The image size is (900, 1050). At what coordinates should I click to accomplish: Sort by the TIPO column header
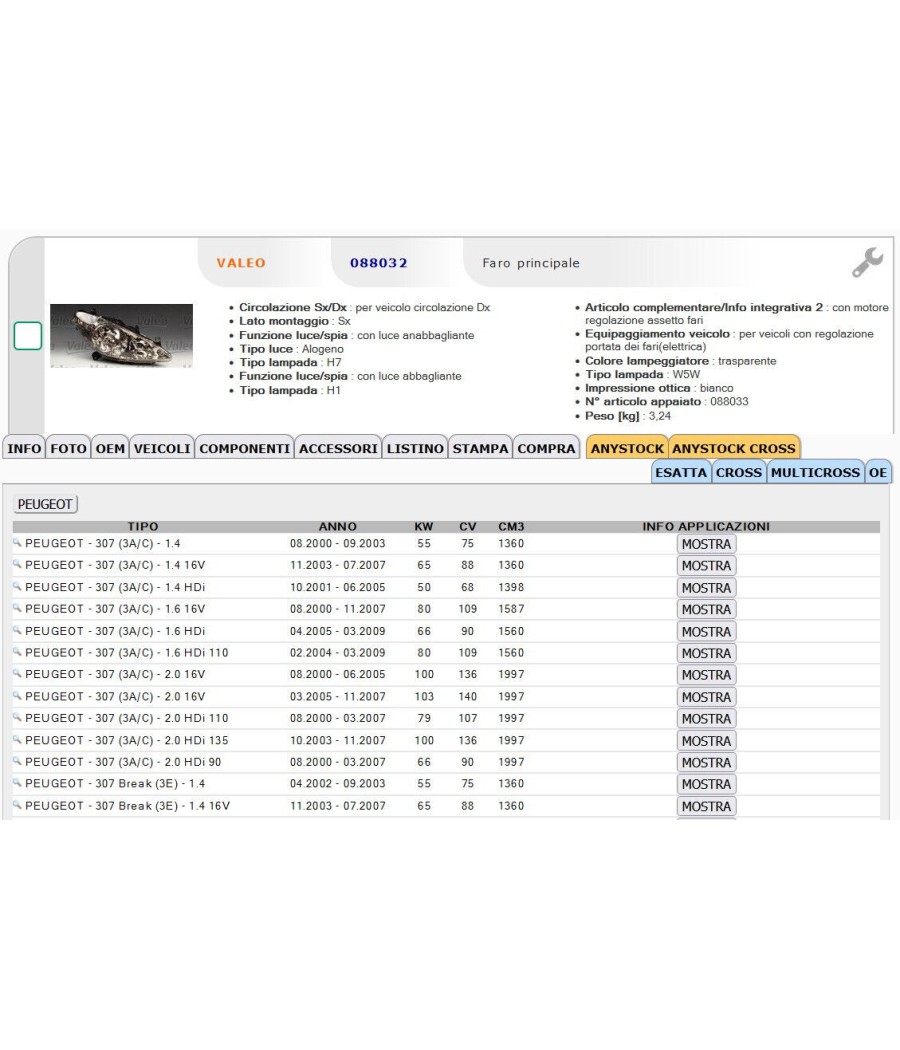tap(143, 526)
